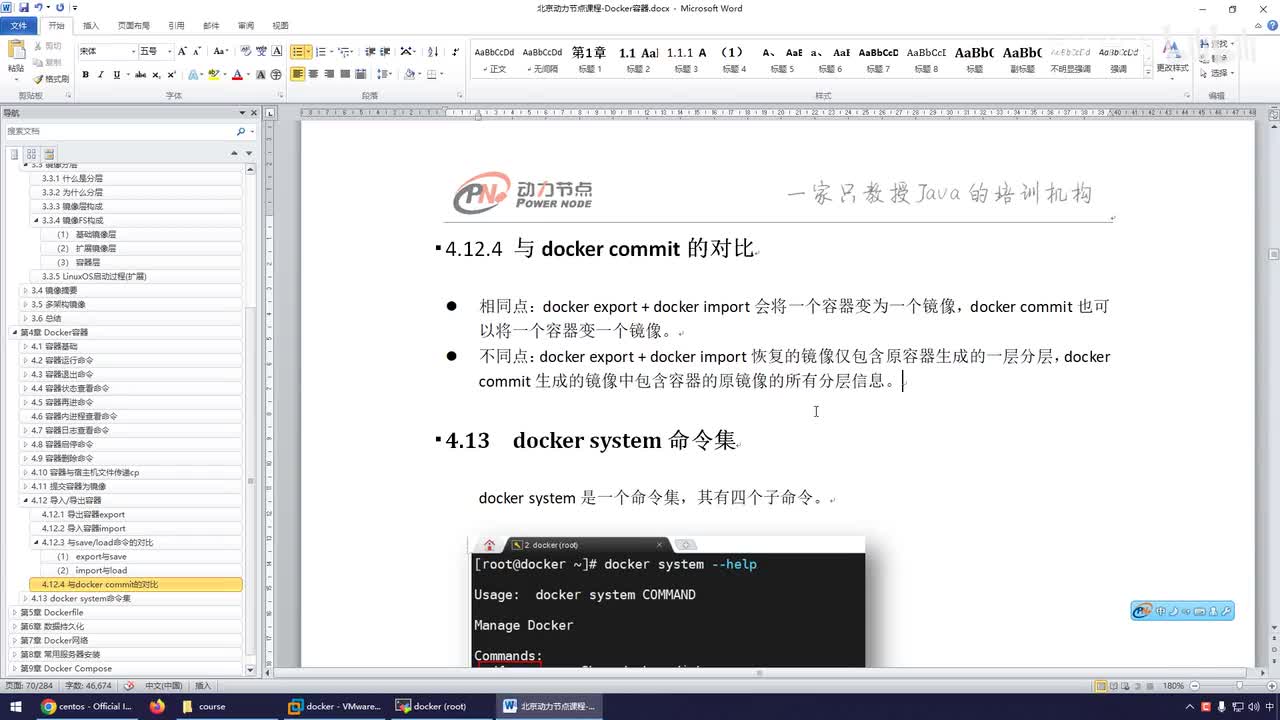This screenshot has height=720, width=1280.
Task: Switch to the 引用 References tab
Action: click(176, 25)
